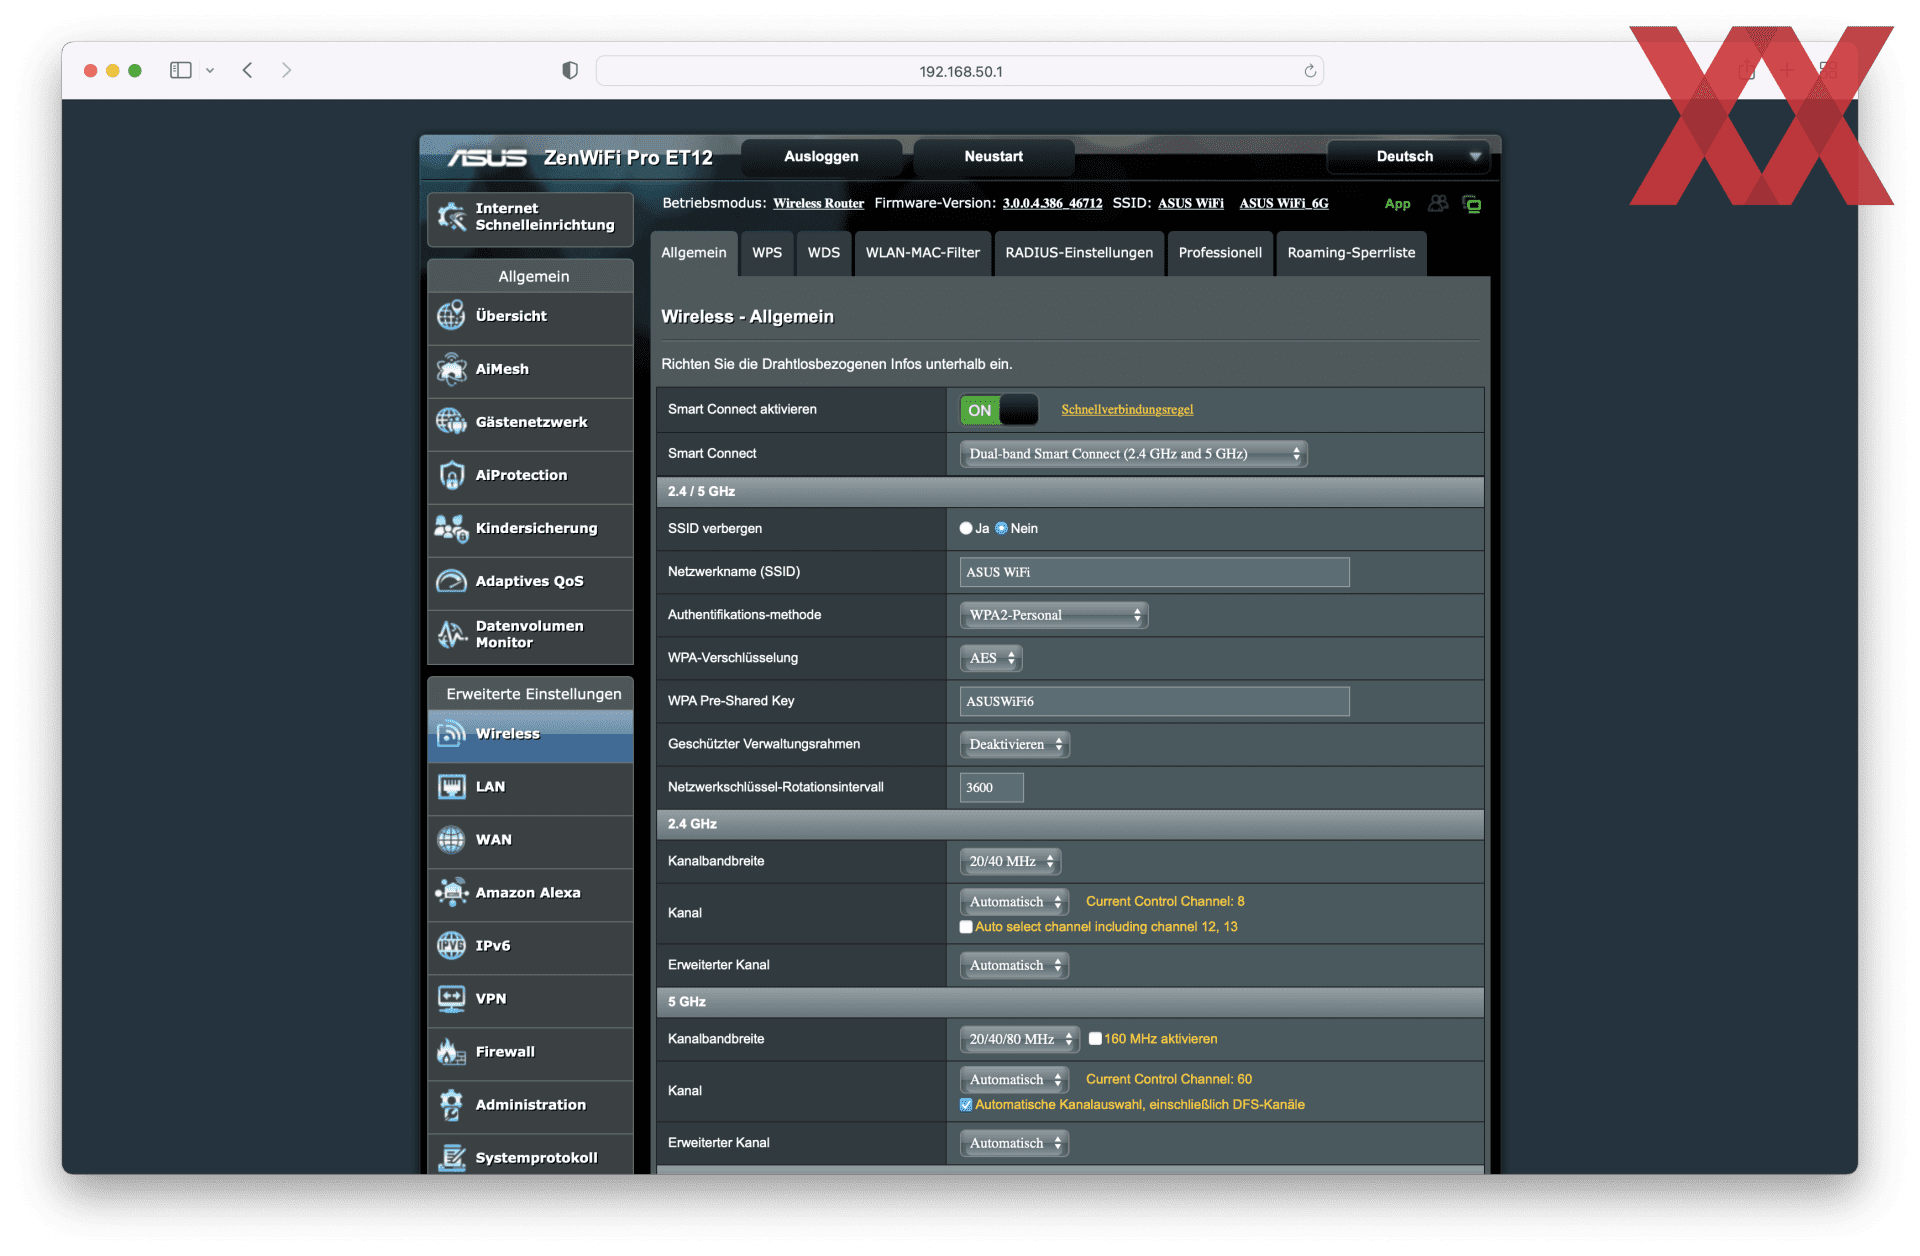Click the privacy shield icon in Safari

point(570,70)
